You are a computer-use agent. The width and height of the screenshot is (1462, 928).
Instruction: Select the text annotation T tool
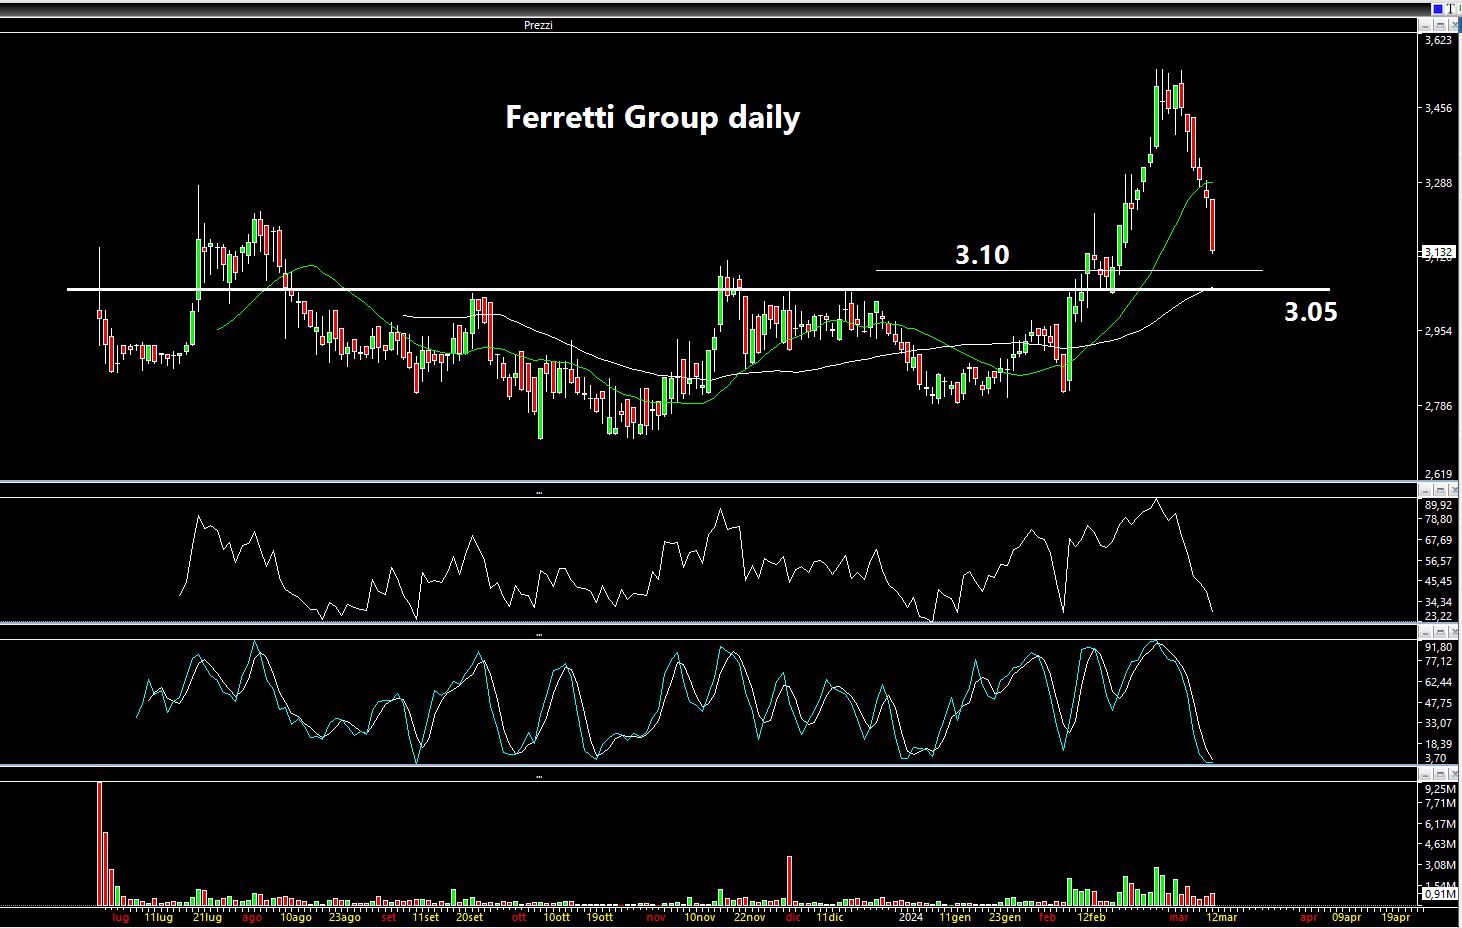tap(1452, 8)
